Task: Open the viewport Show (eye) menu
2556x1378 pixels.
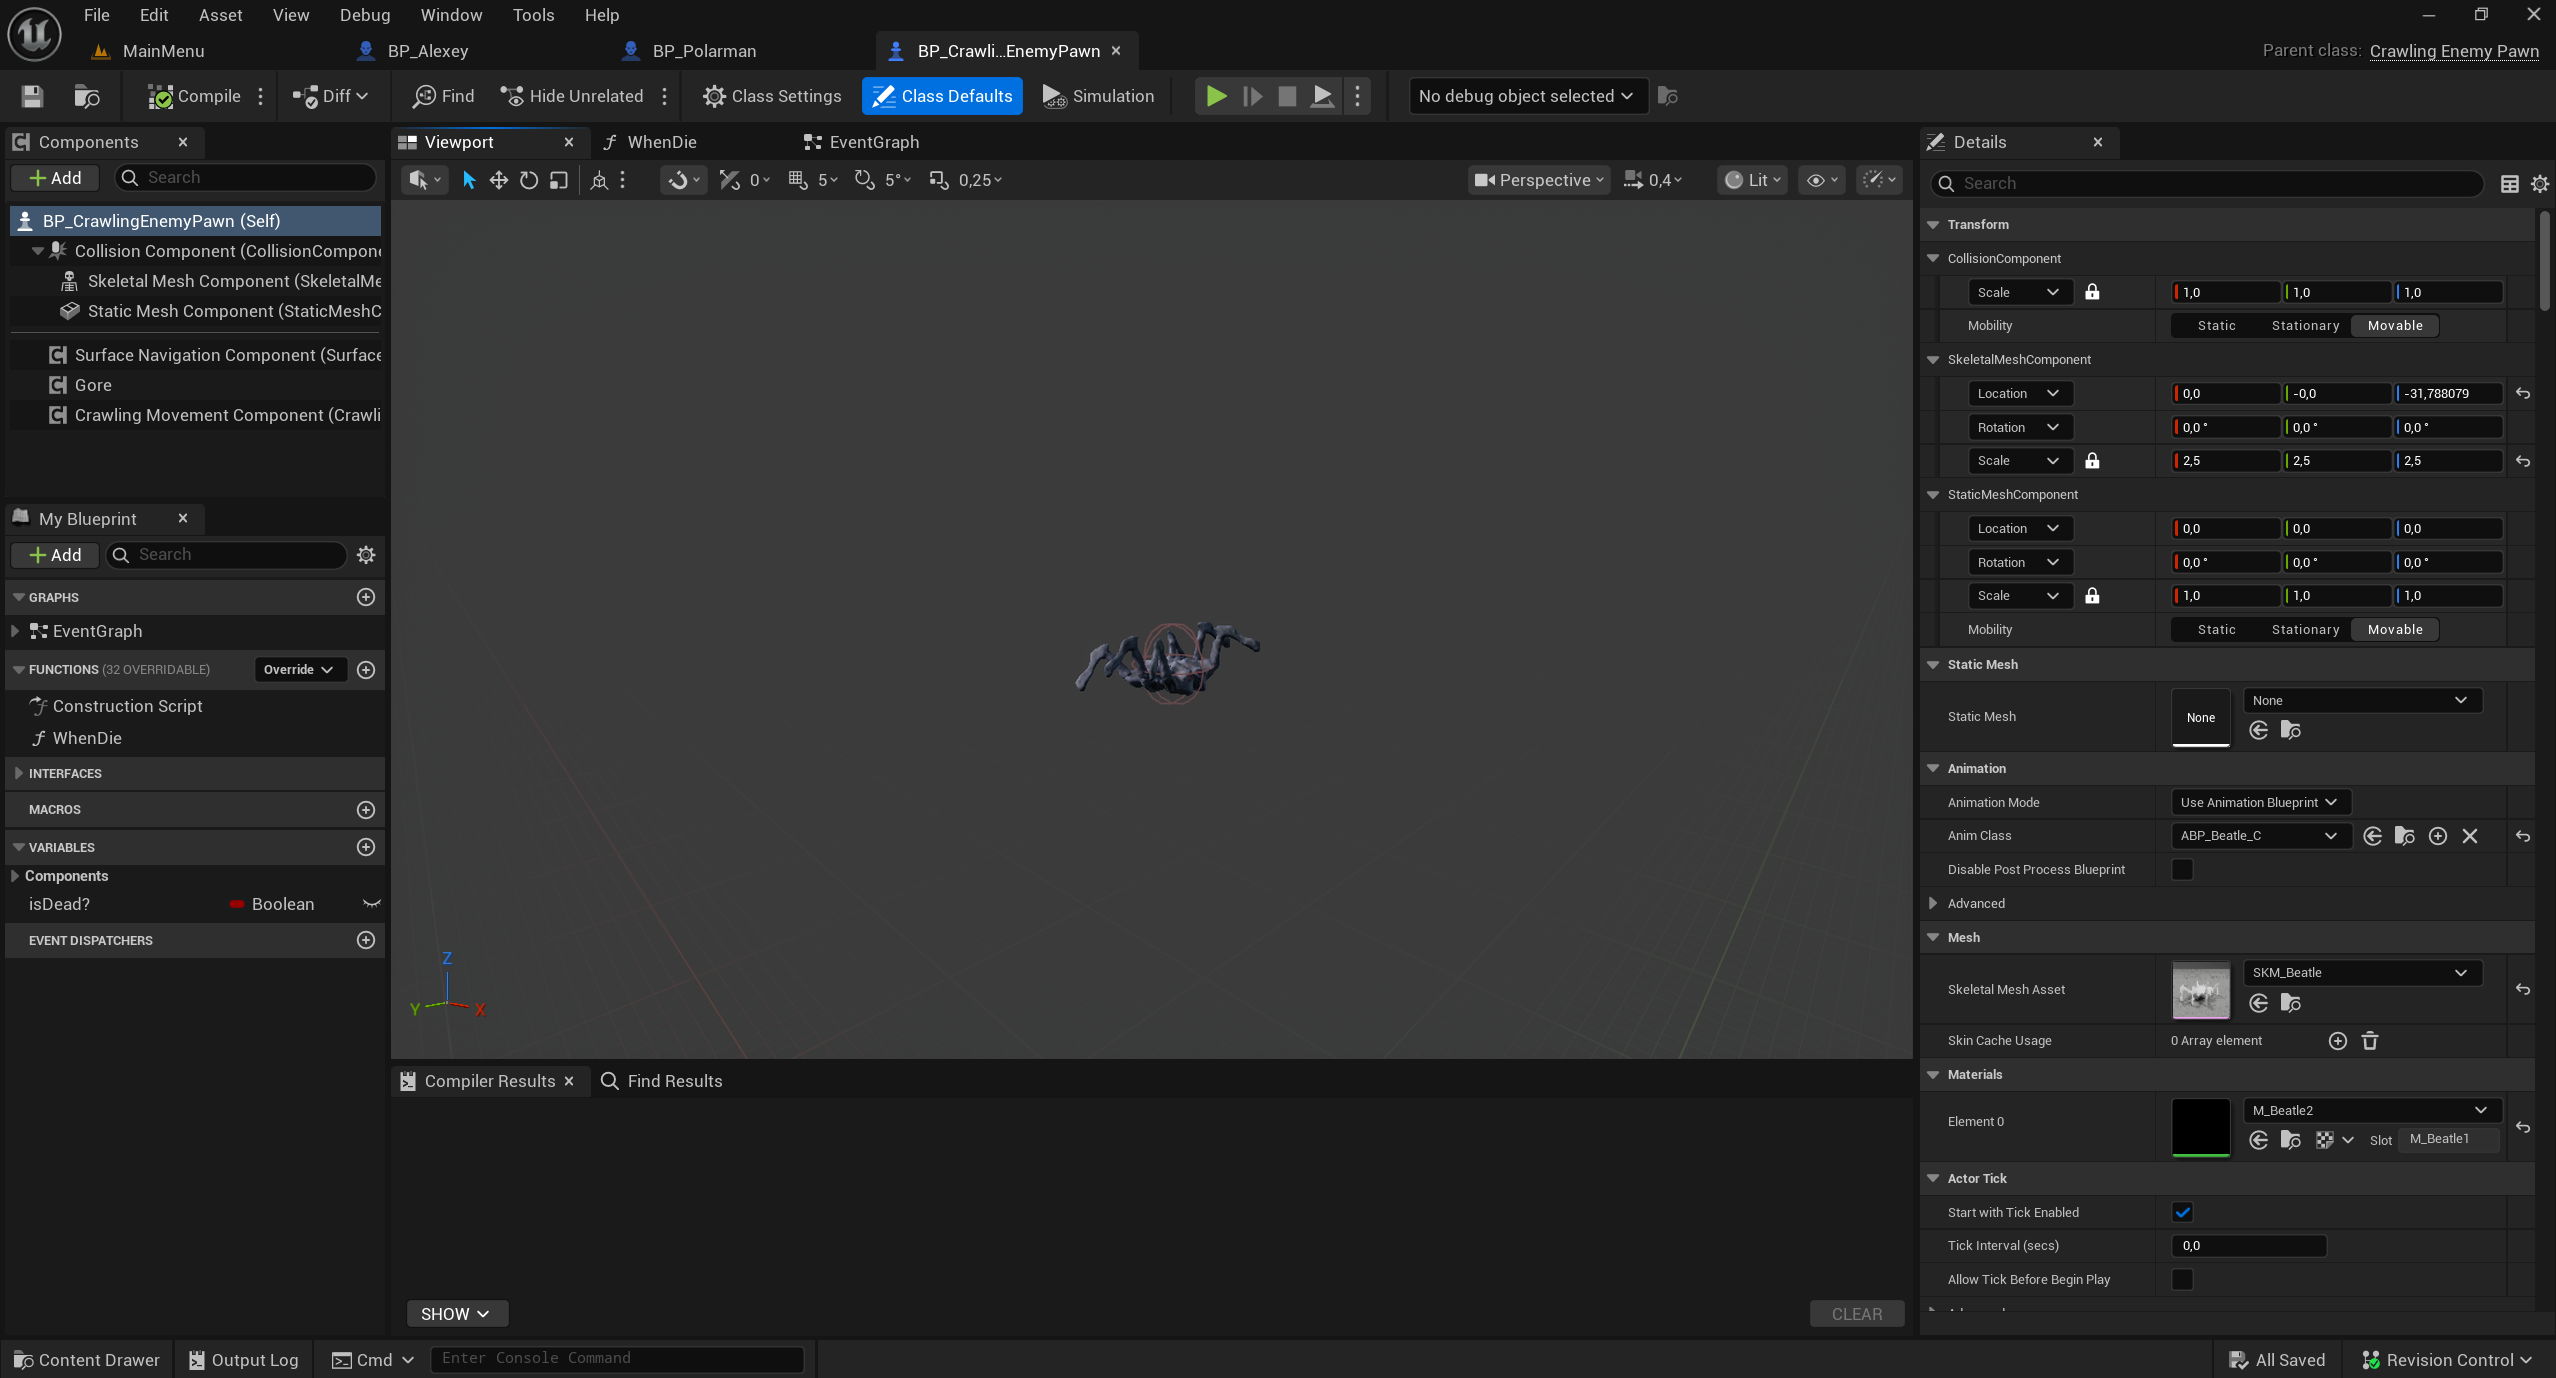Action: coord(1822,180)
